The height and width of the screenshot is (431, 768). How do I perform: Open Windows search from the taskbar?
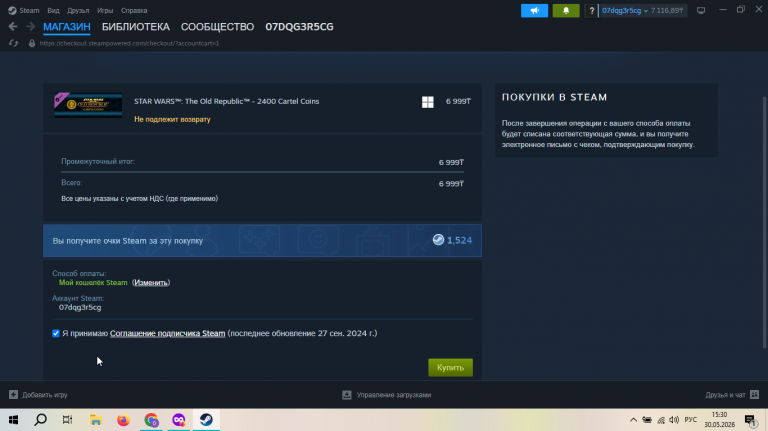41,420
